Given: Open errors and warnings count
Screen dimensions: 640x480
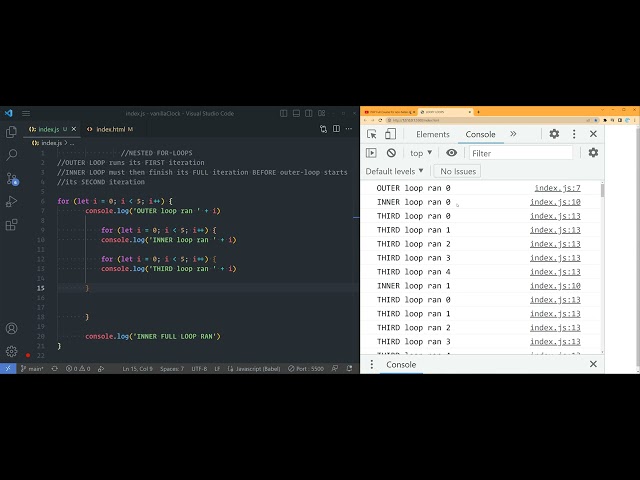Looking at the screenshot, I should pos(78,369).
